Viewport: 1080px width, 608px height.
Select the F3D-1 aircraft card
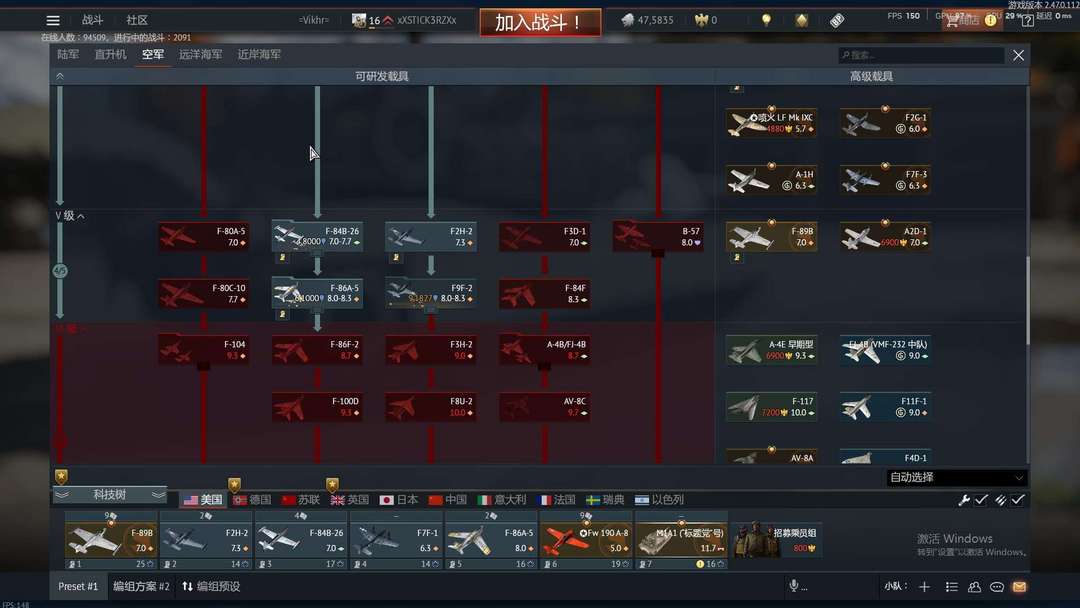(x=544, y=237)
